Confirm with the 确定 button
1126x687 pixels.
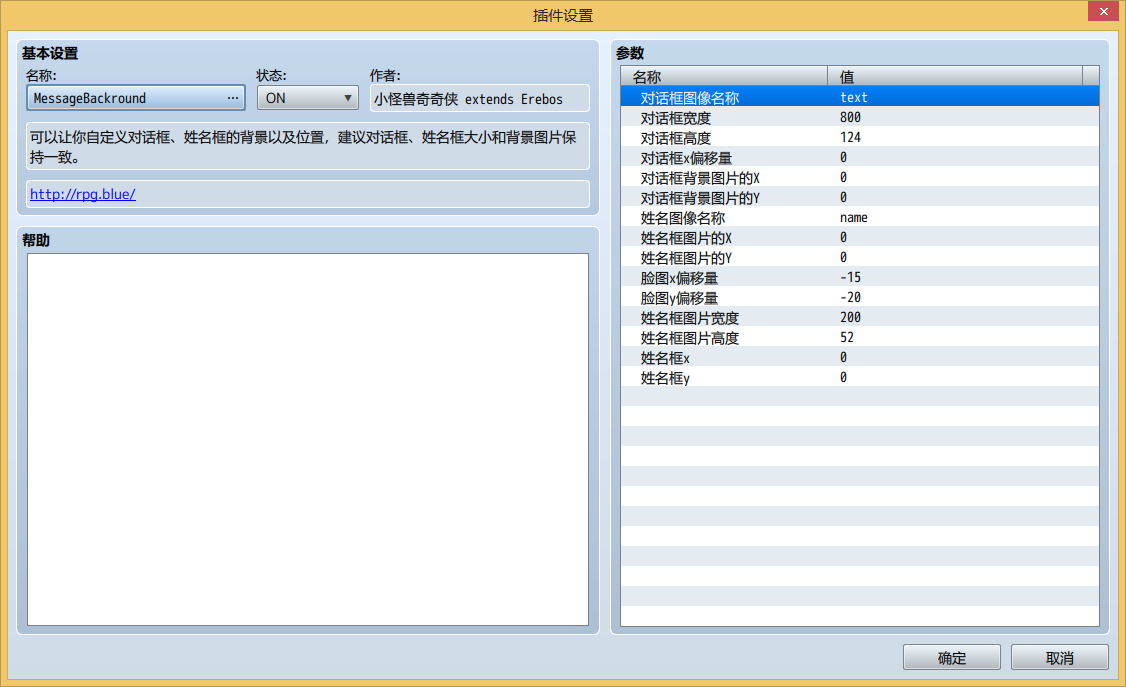pyautogui.click(x=951, y=657)
